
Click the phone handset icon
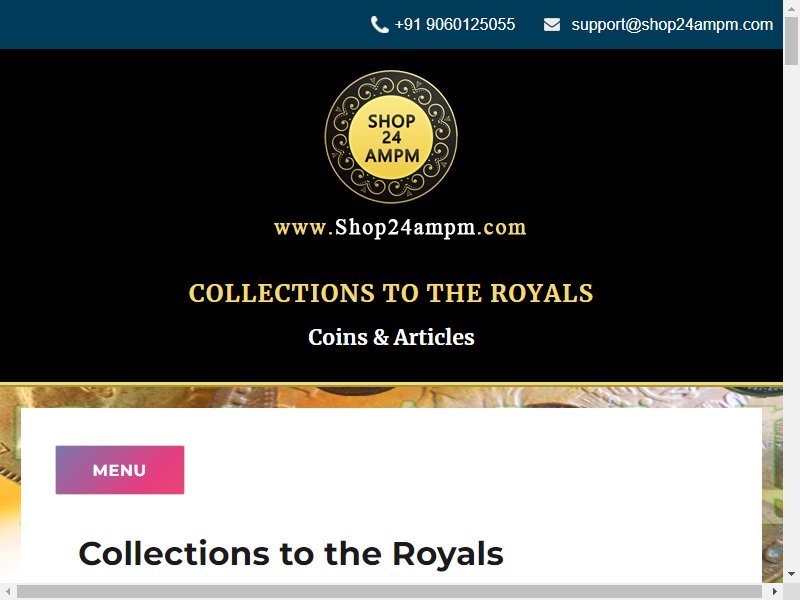379,24
